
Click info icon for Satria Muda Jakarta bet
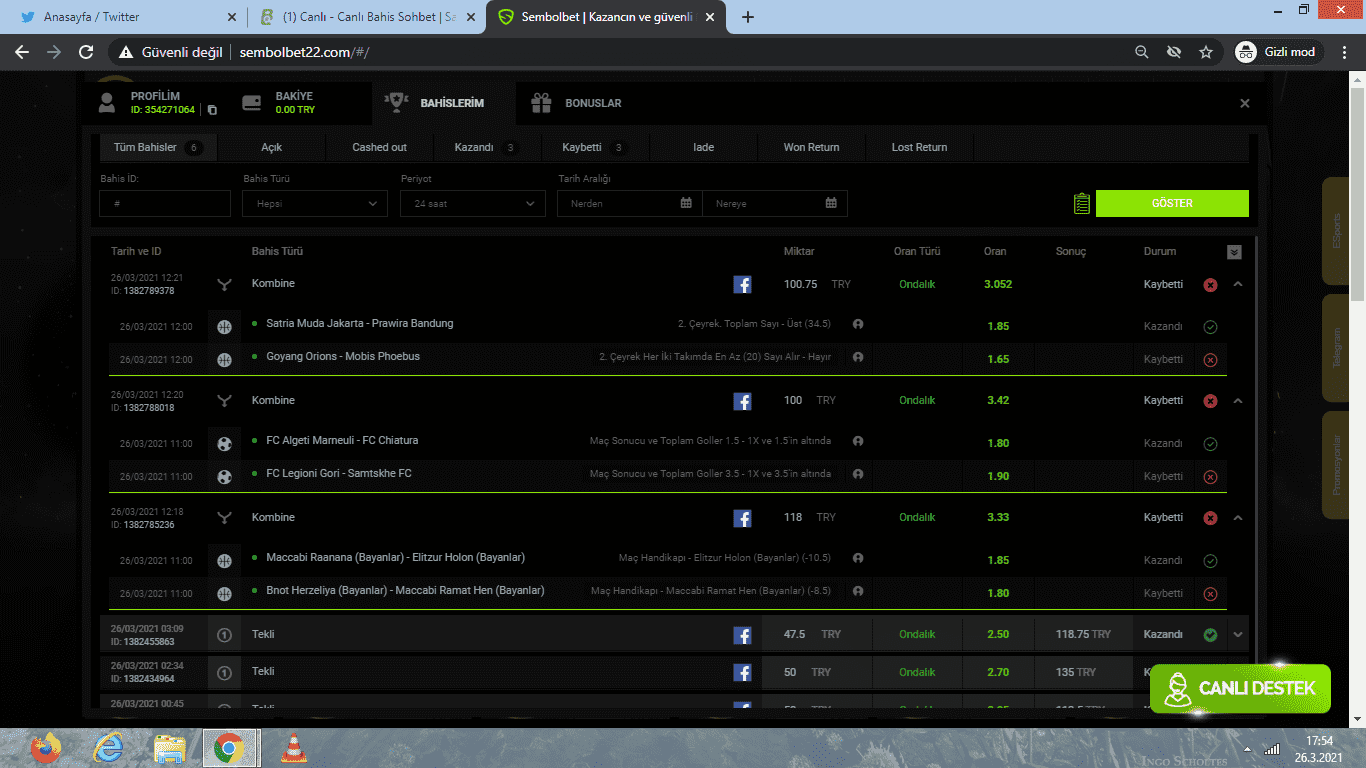point(857,324)
